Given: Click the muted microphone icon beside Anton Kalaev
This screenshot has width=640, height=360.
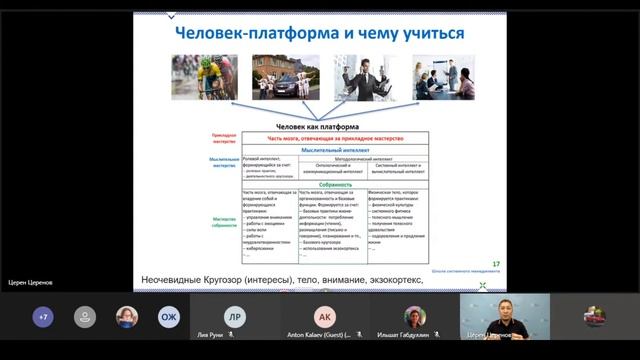Looking at the screenshot, I should point(359,335).
